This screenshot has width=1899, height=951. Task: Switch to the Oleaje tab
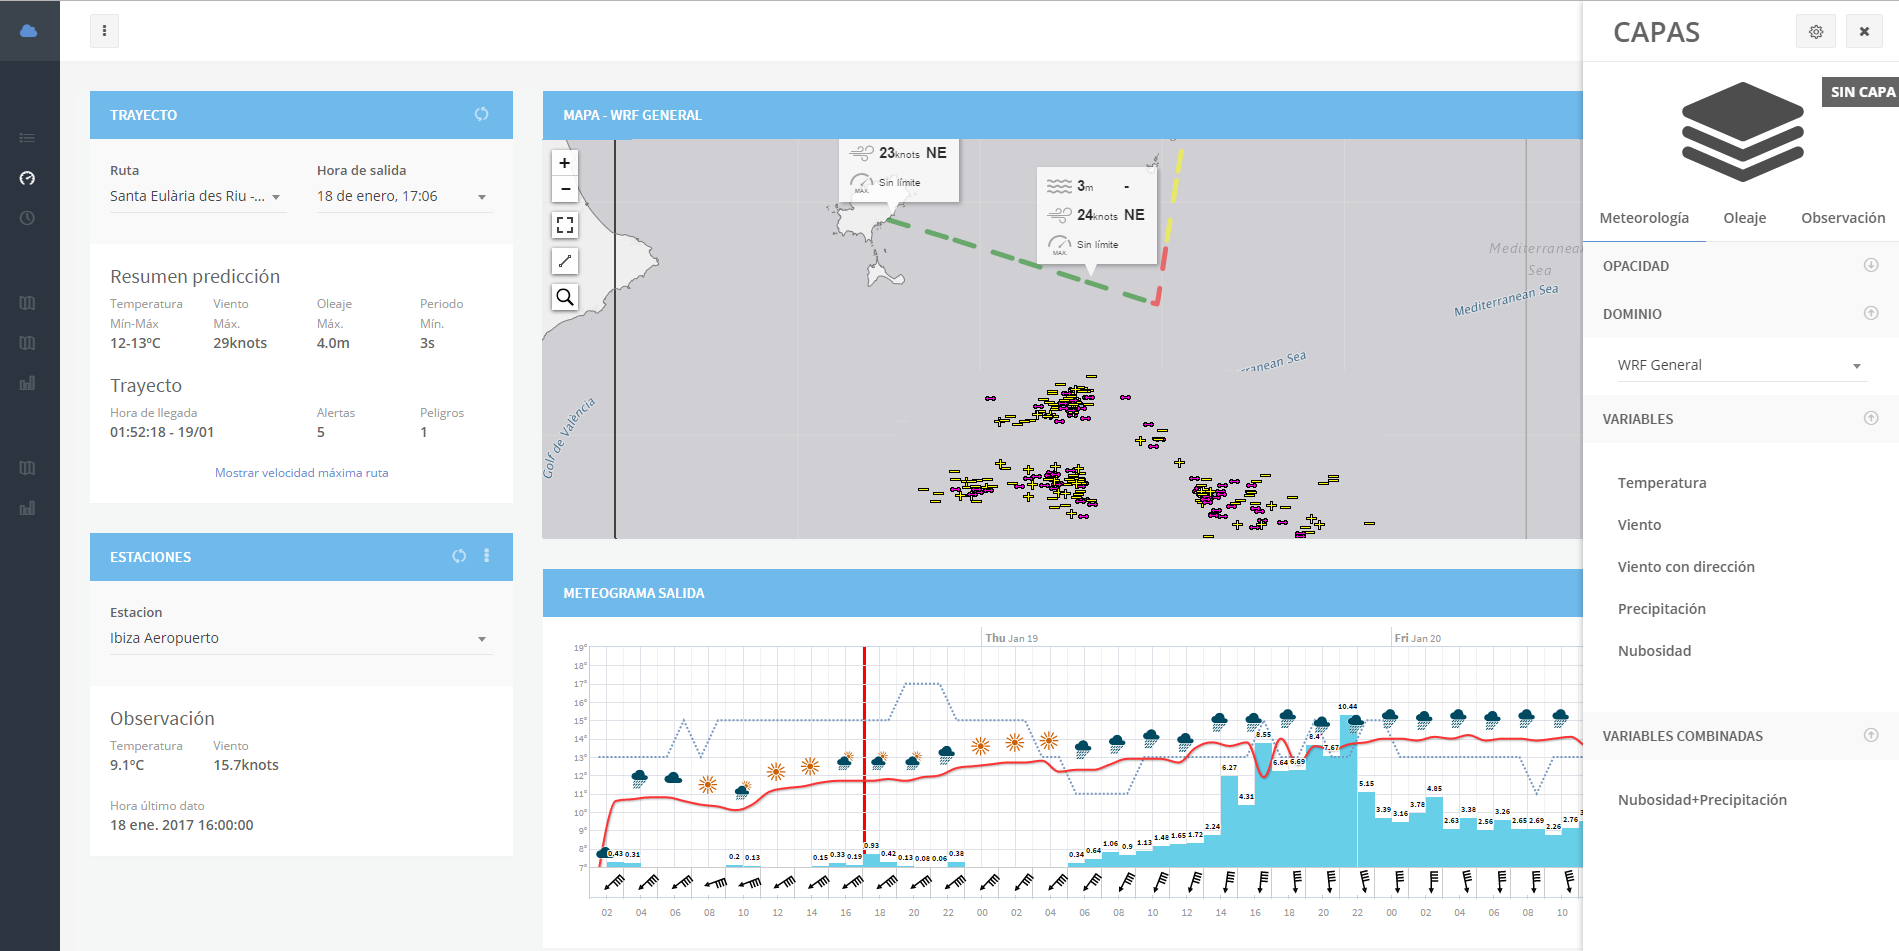tap(1744, 218)
